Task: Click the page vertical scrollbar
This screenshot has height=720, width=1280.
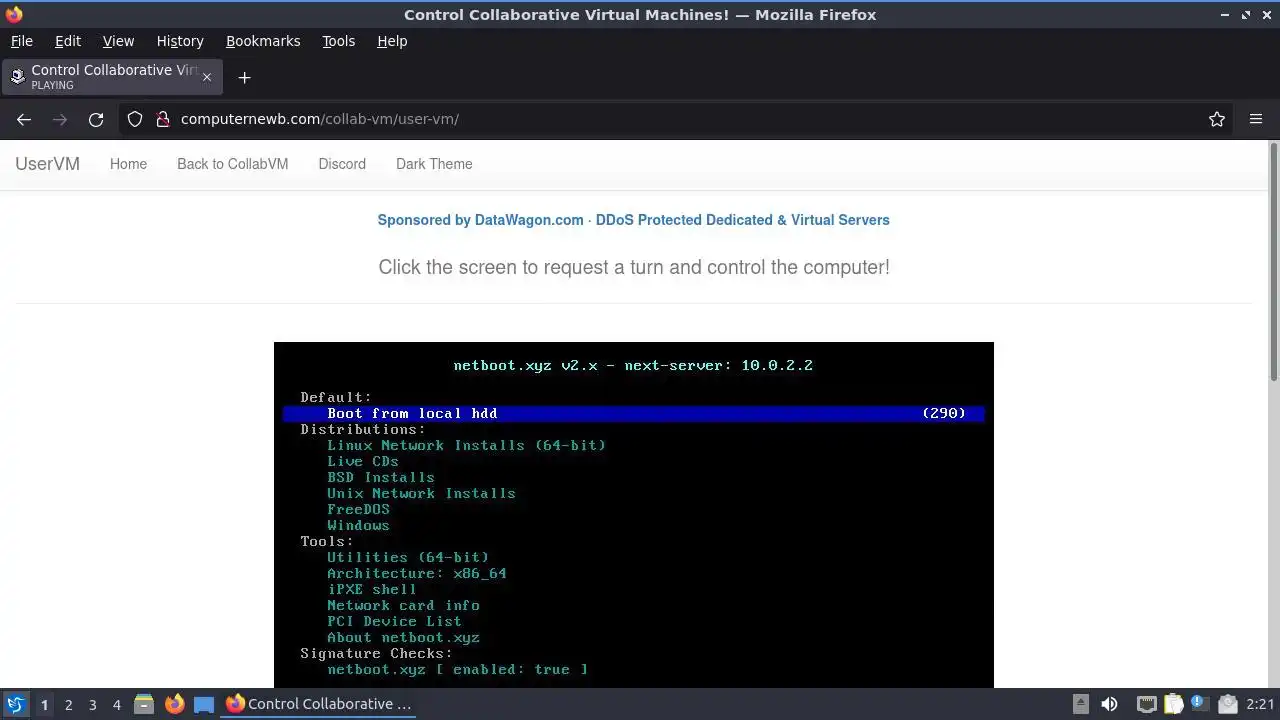Action: pyautogui.click(x=1274, y=262)
